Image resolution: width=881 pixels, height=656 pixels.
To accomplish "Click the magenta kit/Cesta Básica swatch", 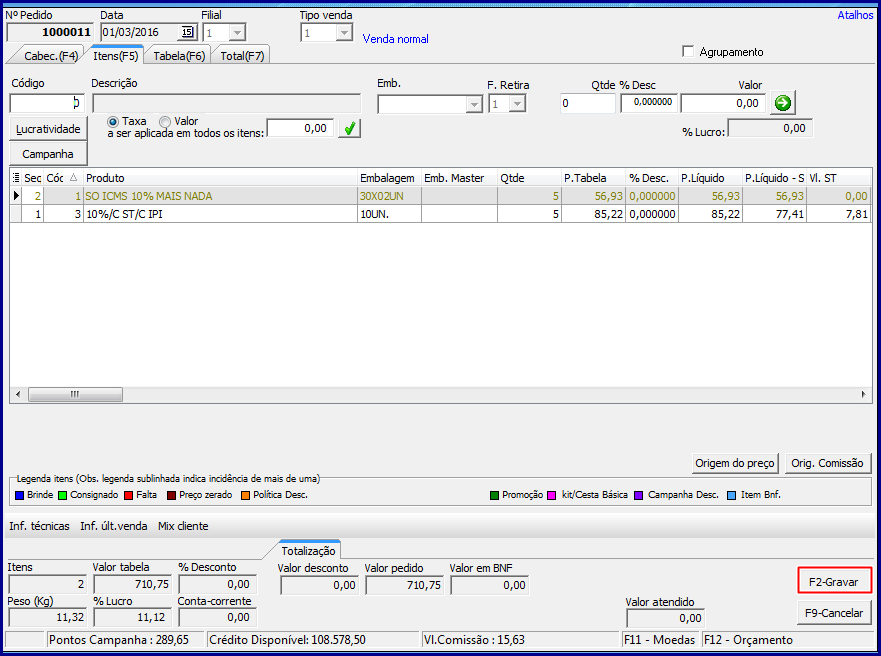I will (552, 495).
